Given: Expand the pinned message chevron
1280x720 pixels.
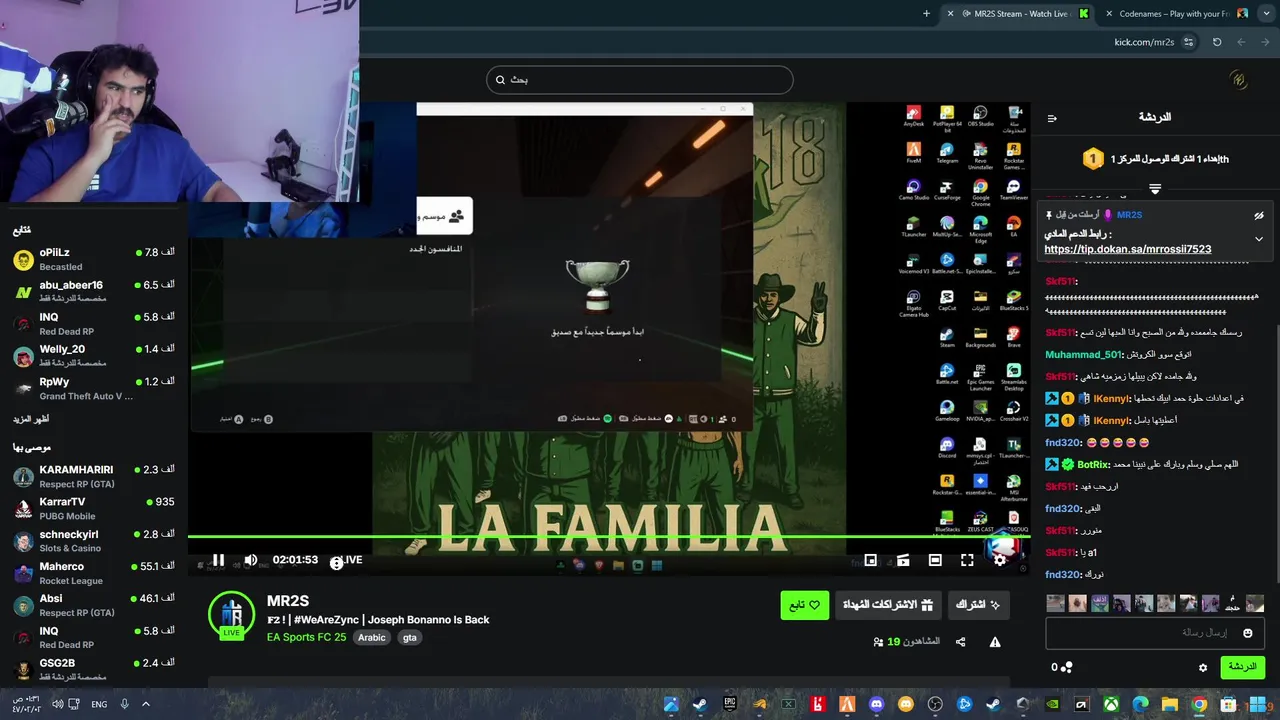Looking at the screenshot, I should 1259,239.
